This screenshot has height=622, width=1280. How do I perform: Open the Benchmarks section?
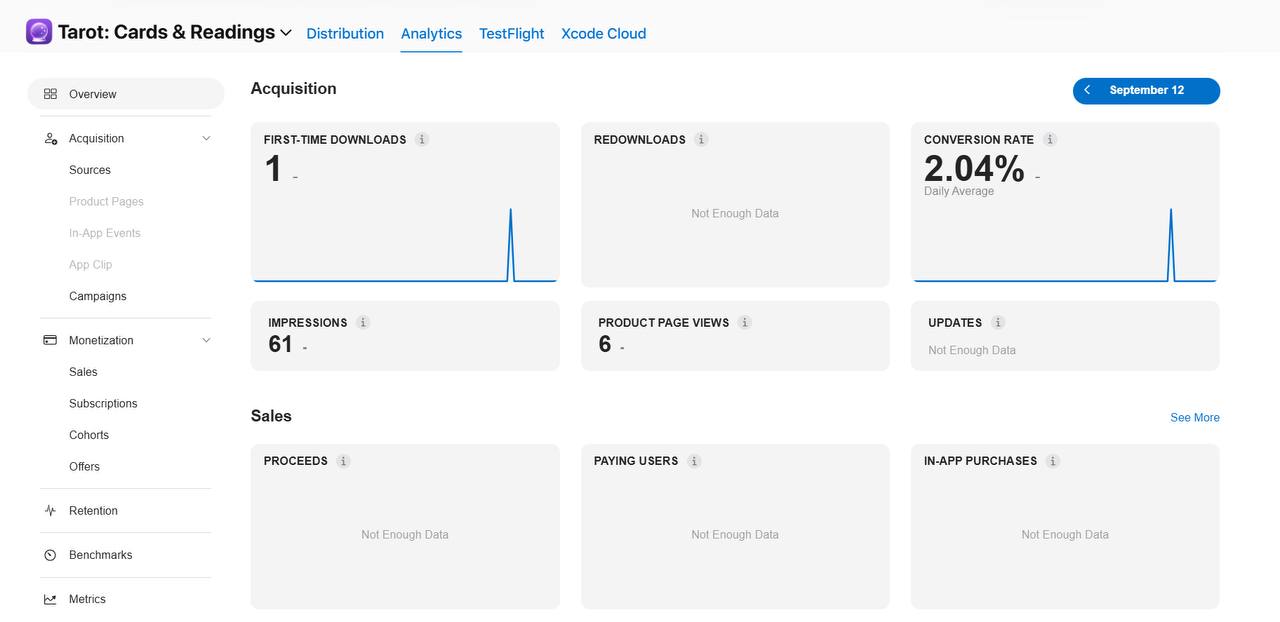pos(100,555)
